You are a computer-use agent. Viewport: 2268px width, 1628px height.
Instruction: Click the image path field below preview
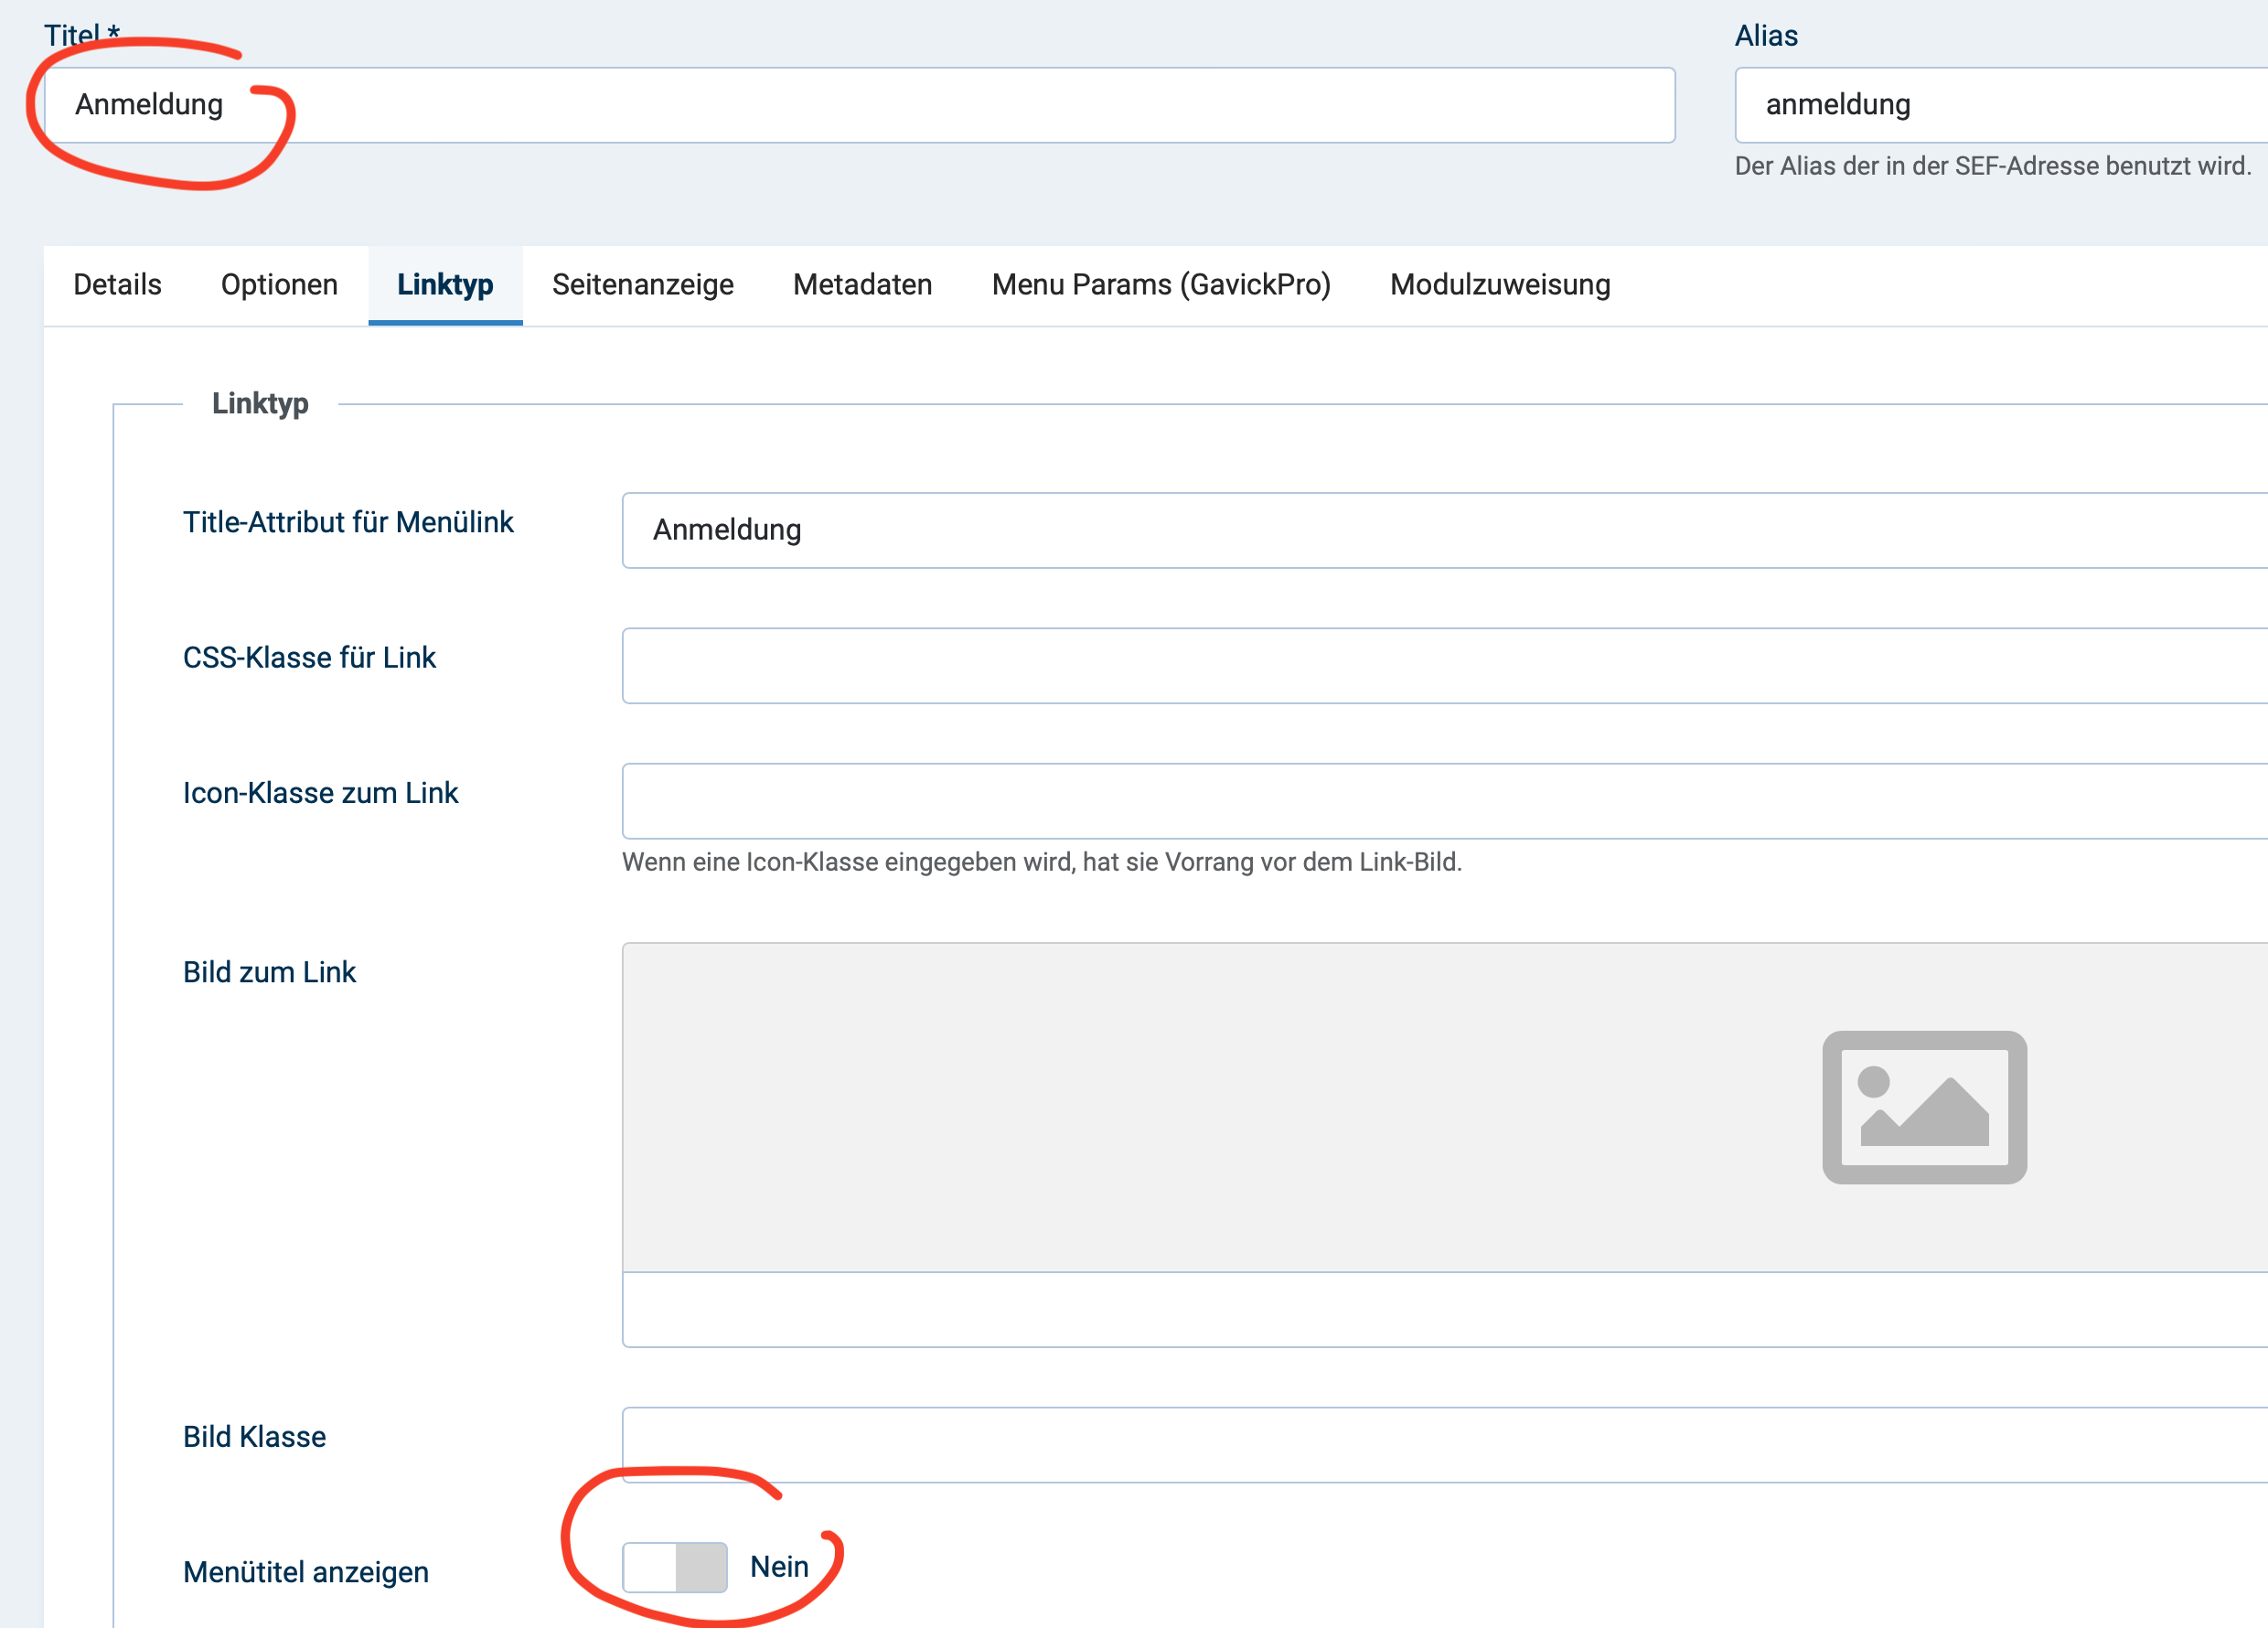[1440, 1310]
